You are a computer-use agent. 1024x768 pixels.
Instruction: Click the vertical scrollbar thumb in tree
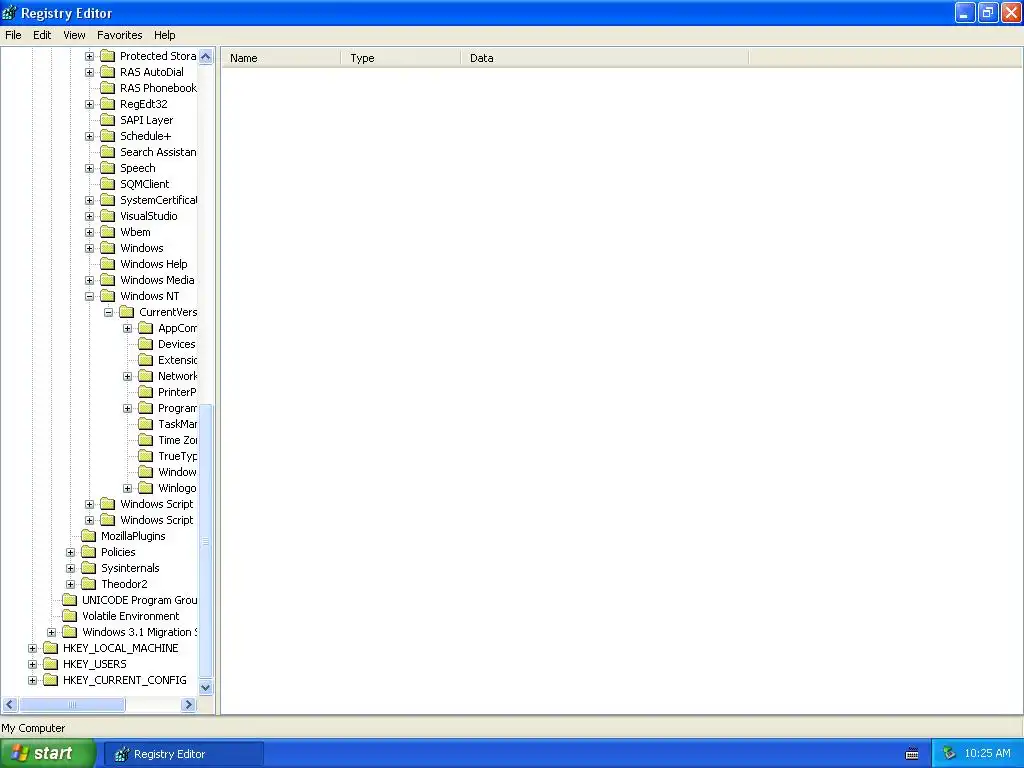click(206, 541)
